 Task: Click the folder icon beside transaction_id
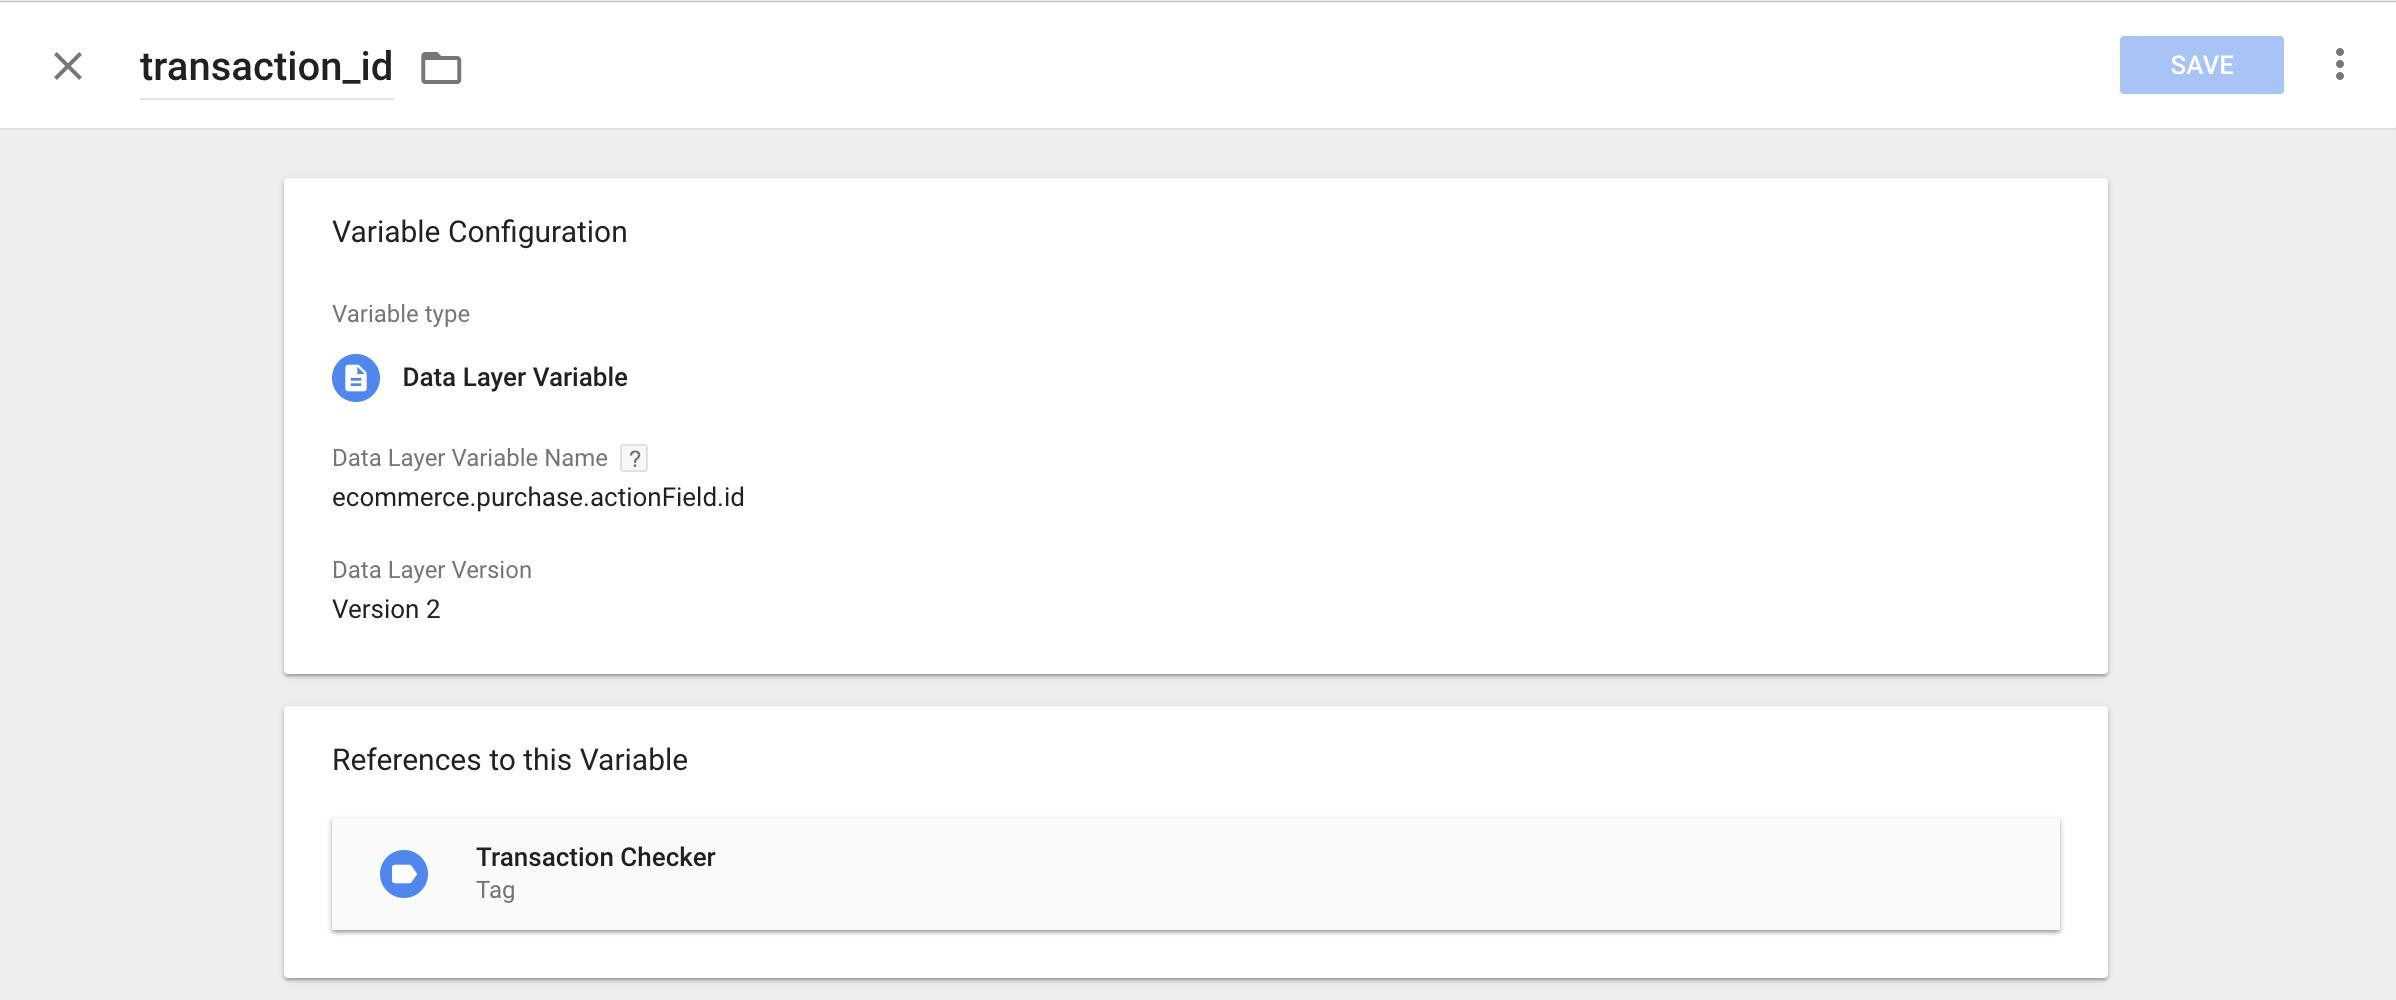click(x=441, y=68)
